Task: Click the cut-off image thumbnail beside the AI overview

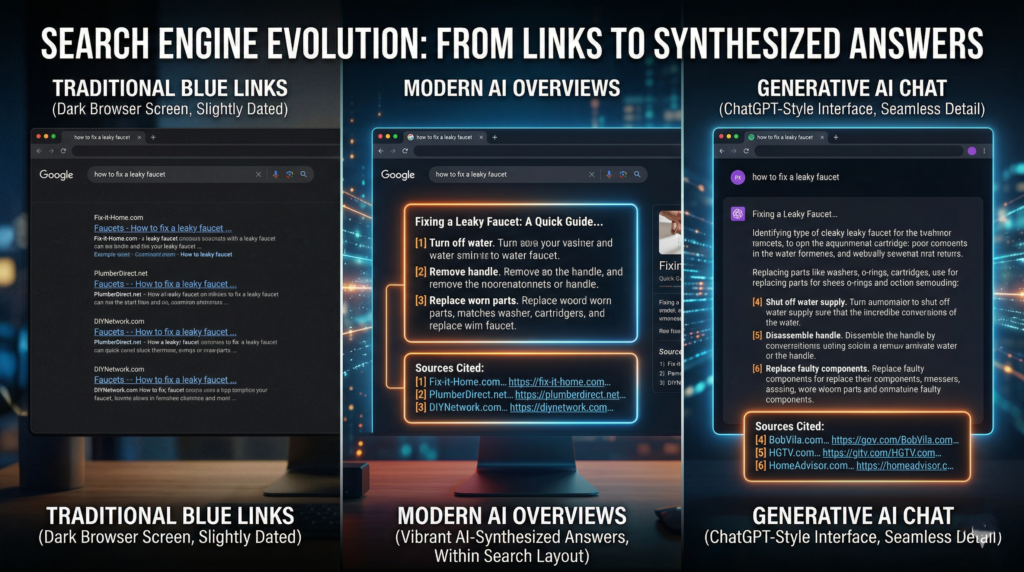Action: pyautogui.click(x=669, y=232)
